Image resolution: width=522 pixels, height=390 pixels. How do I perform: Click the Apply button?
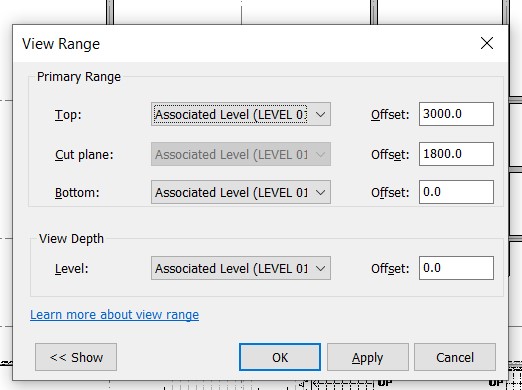coord(367,357)
